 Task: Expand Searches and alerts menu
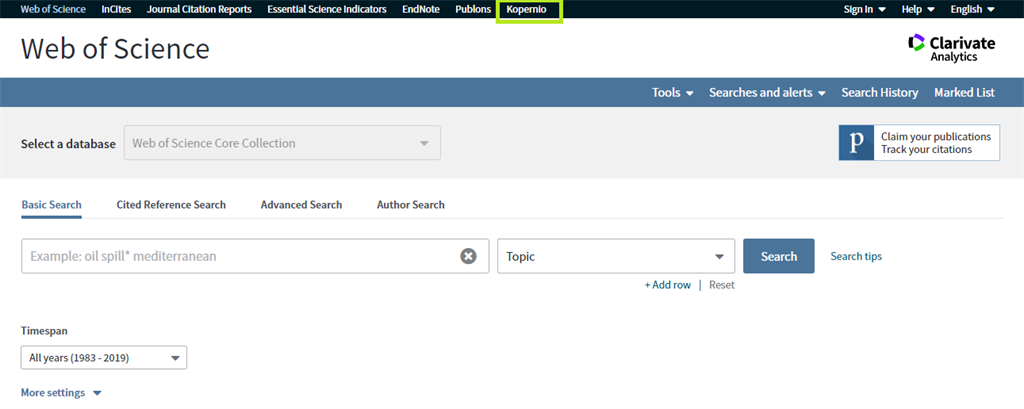767,93
